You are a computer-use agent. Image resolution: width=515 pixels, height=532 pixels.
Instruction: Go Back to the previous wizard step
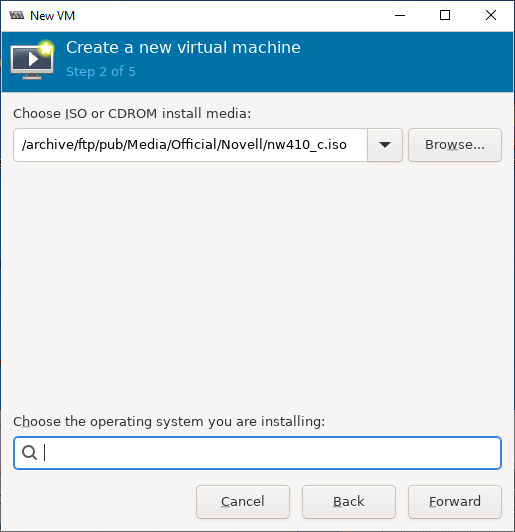click(x=349, y=502)
